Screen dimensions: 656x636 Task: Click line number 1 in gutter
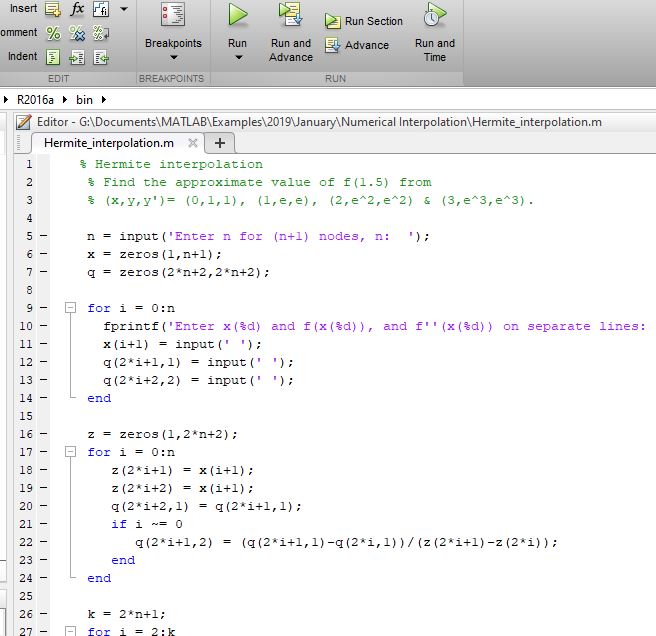point(29,164)
